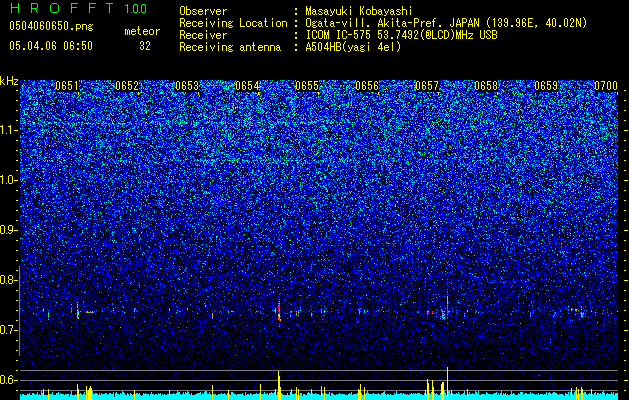Screen dimensions: 629x400
Task: Select the file name 0504060650.png
Action: (51, 27)
